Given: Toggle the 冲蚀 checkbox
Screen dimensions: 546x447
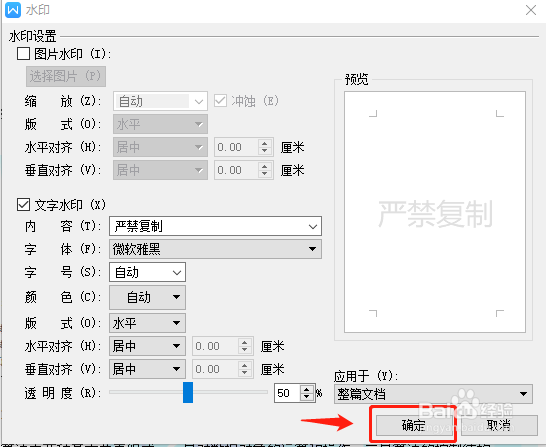Looking at the screenshot, I should click(x=220, y=101).
